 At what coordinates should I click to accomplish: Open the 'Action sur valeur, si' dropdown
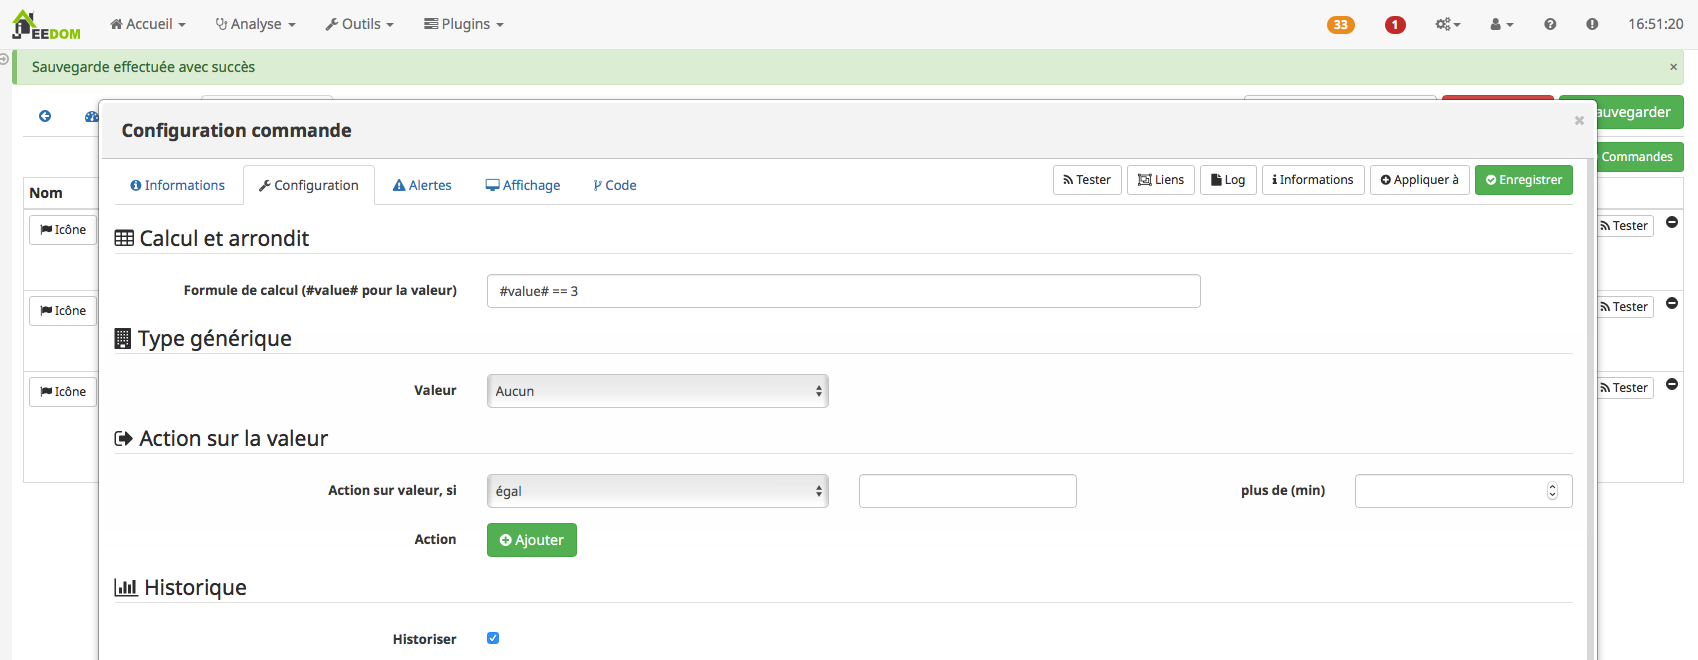click(x=657, y=491)
